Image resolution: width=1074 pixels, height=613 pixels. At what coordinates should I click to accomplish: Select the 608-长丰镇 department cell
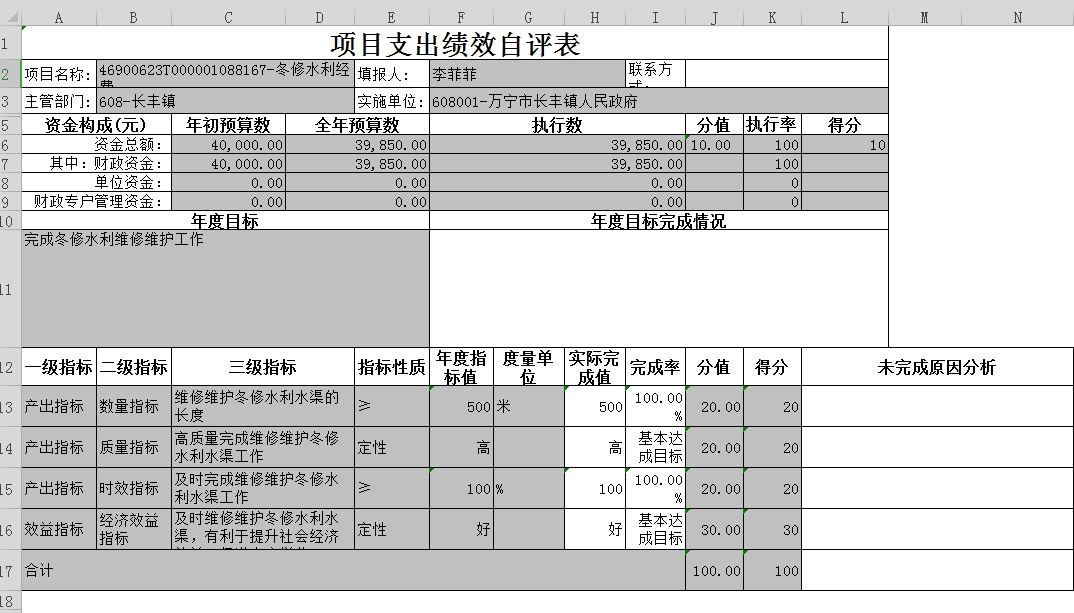click(x=225, y=101)
